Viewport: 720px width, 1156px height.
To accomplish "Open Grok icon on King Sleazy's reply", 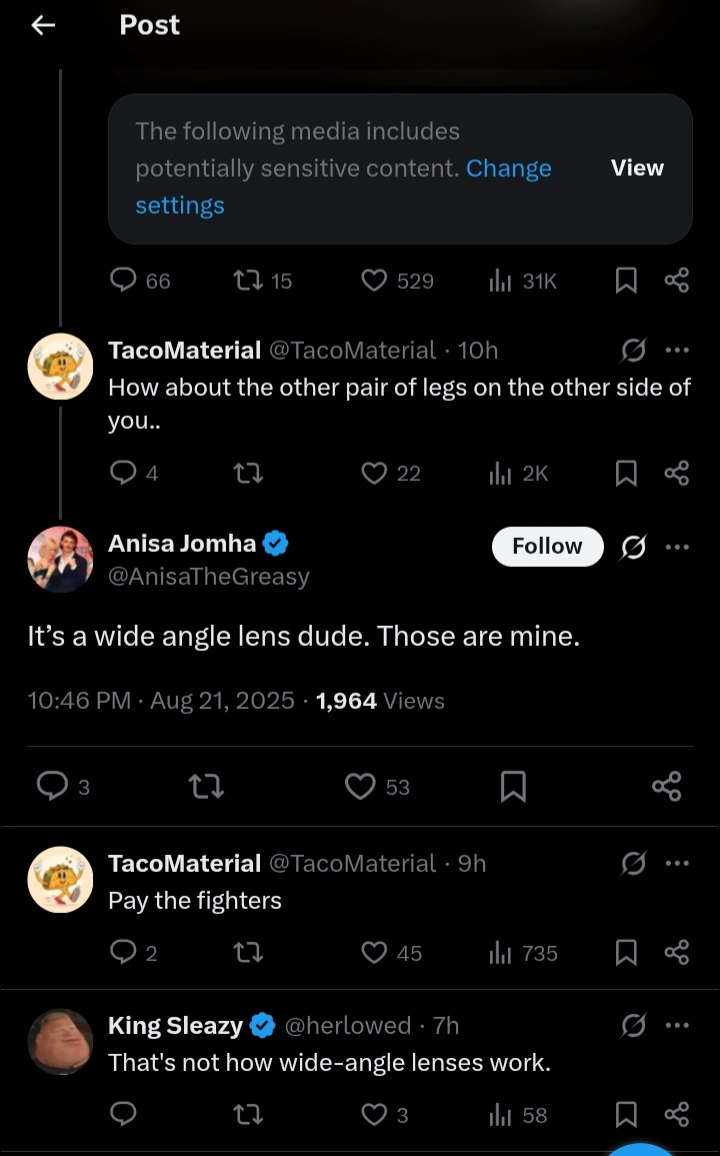I will point(633,1026).
